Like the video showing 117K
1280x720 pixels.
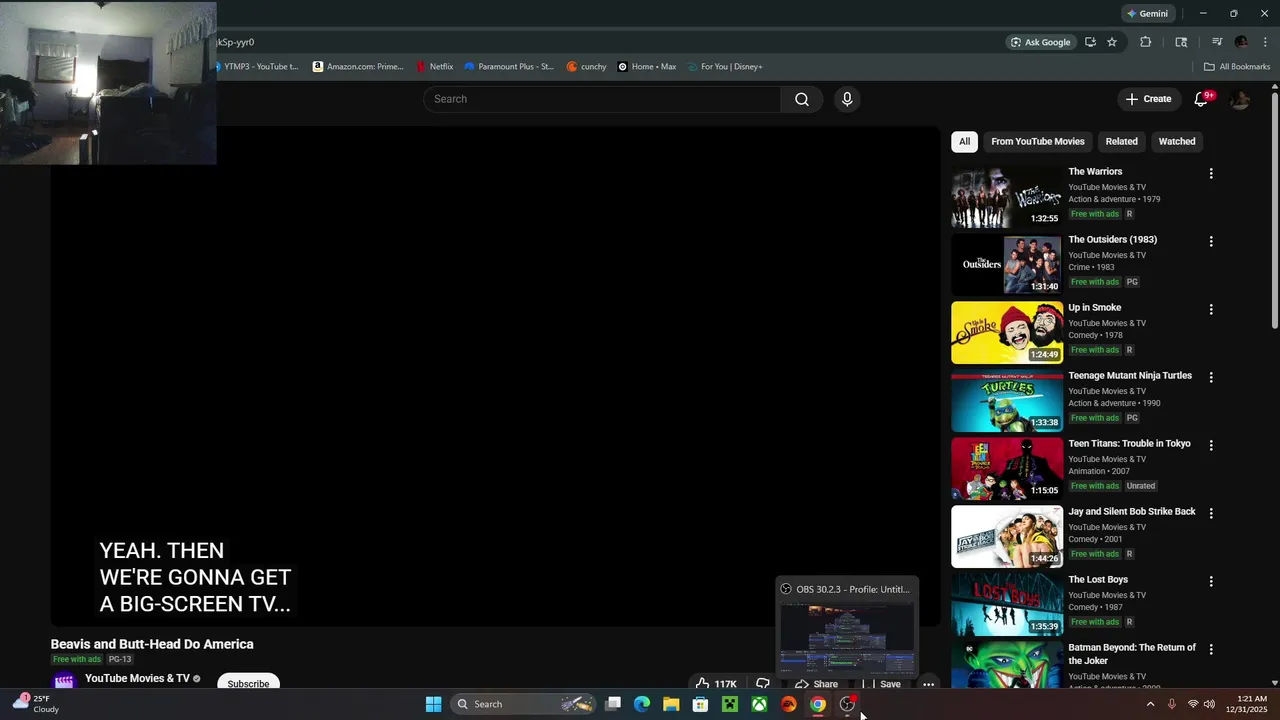click(716, 683)
